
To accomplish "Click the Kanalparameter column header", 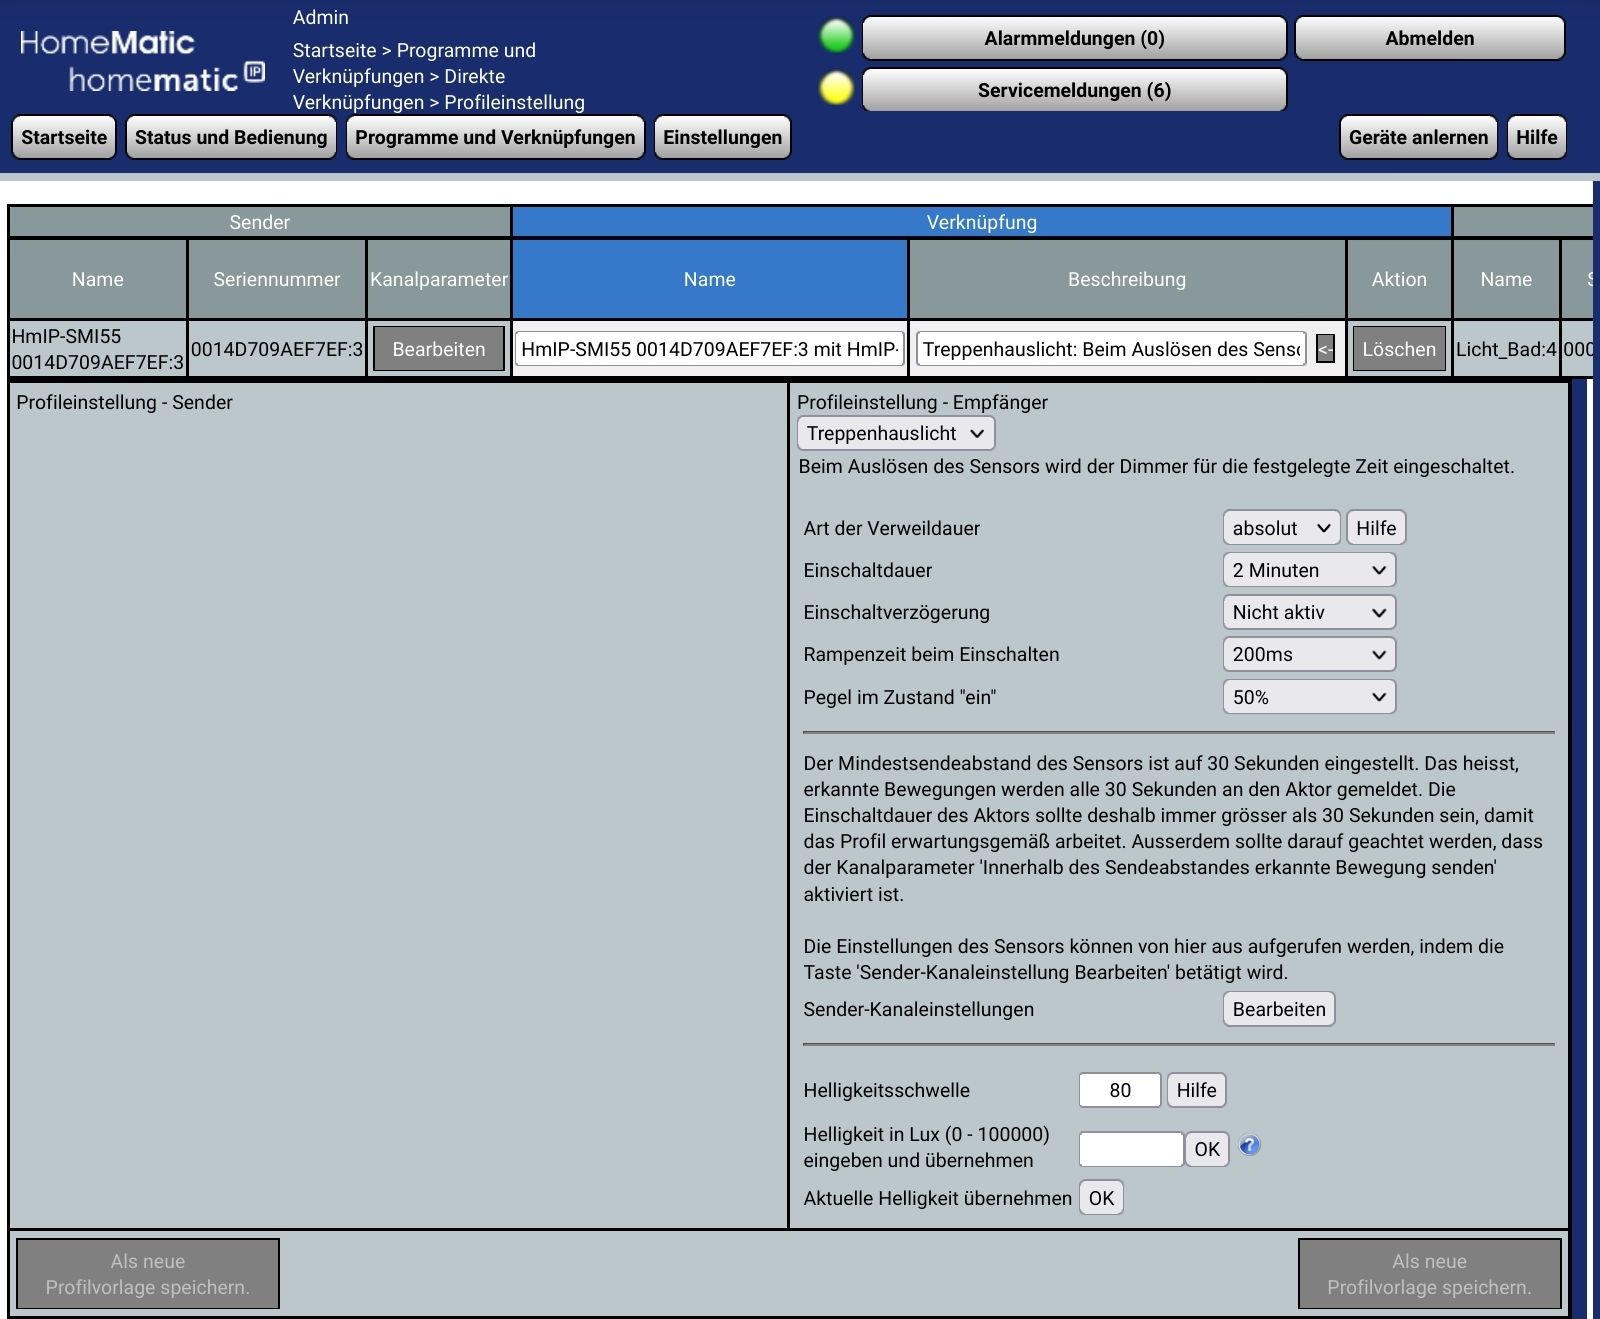I will pyautogui.click(x=438, y=279).
